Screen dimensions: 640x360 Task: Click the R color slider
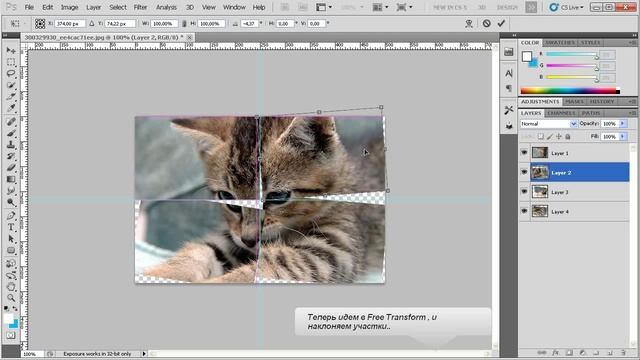[571, 54]
